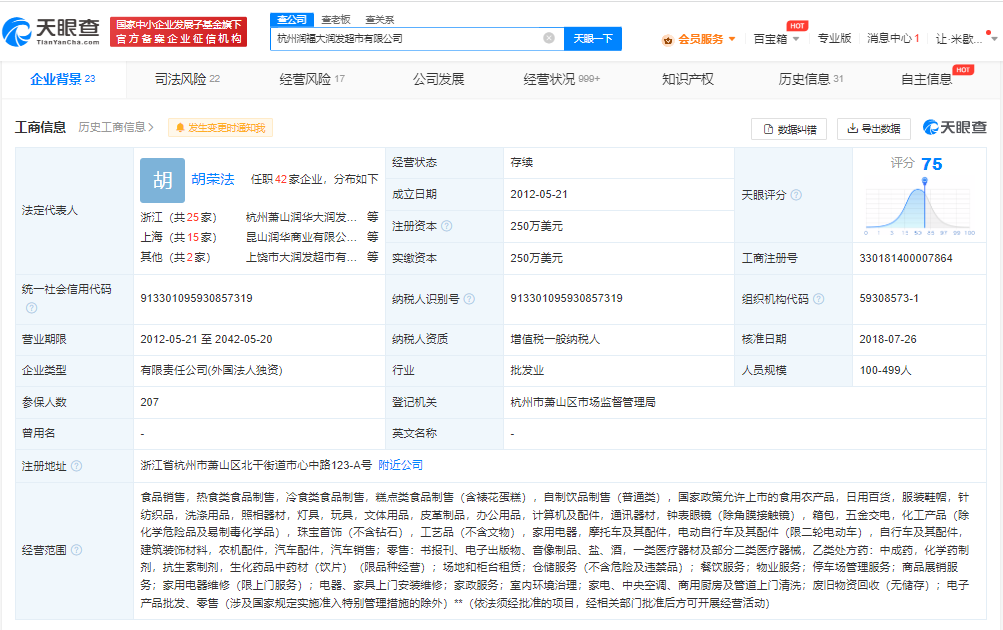Open help icon next to 天眼评分
1003x630 pixels.
pyautogui.click(x=796, y=194)
